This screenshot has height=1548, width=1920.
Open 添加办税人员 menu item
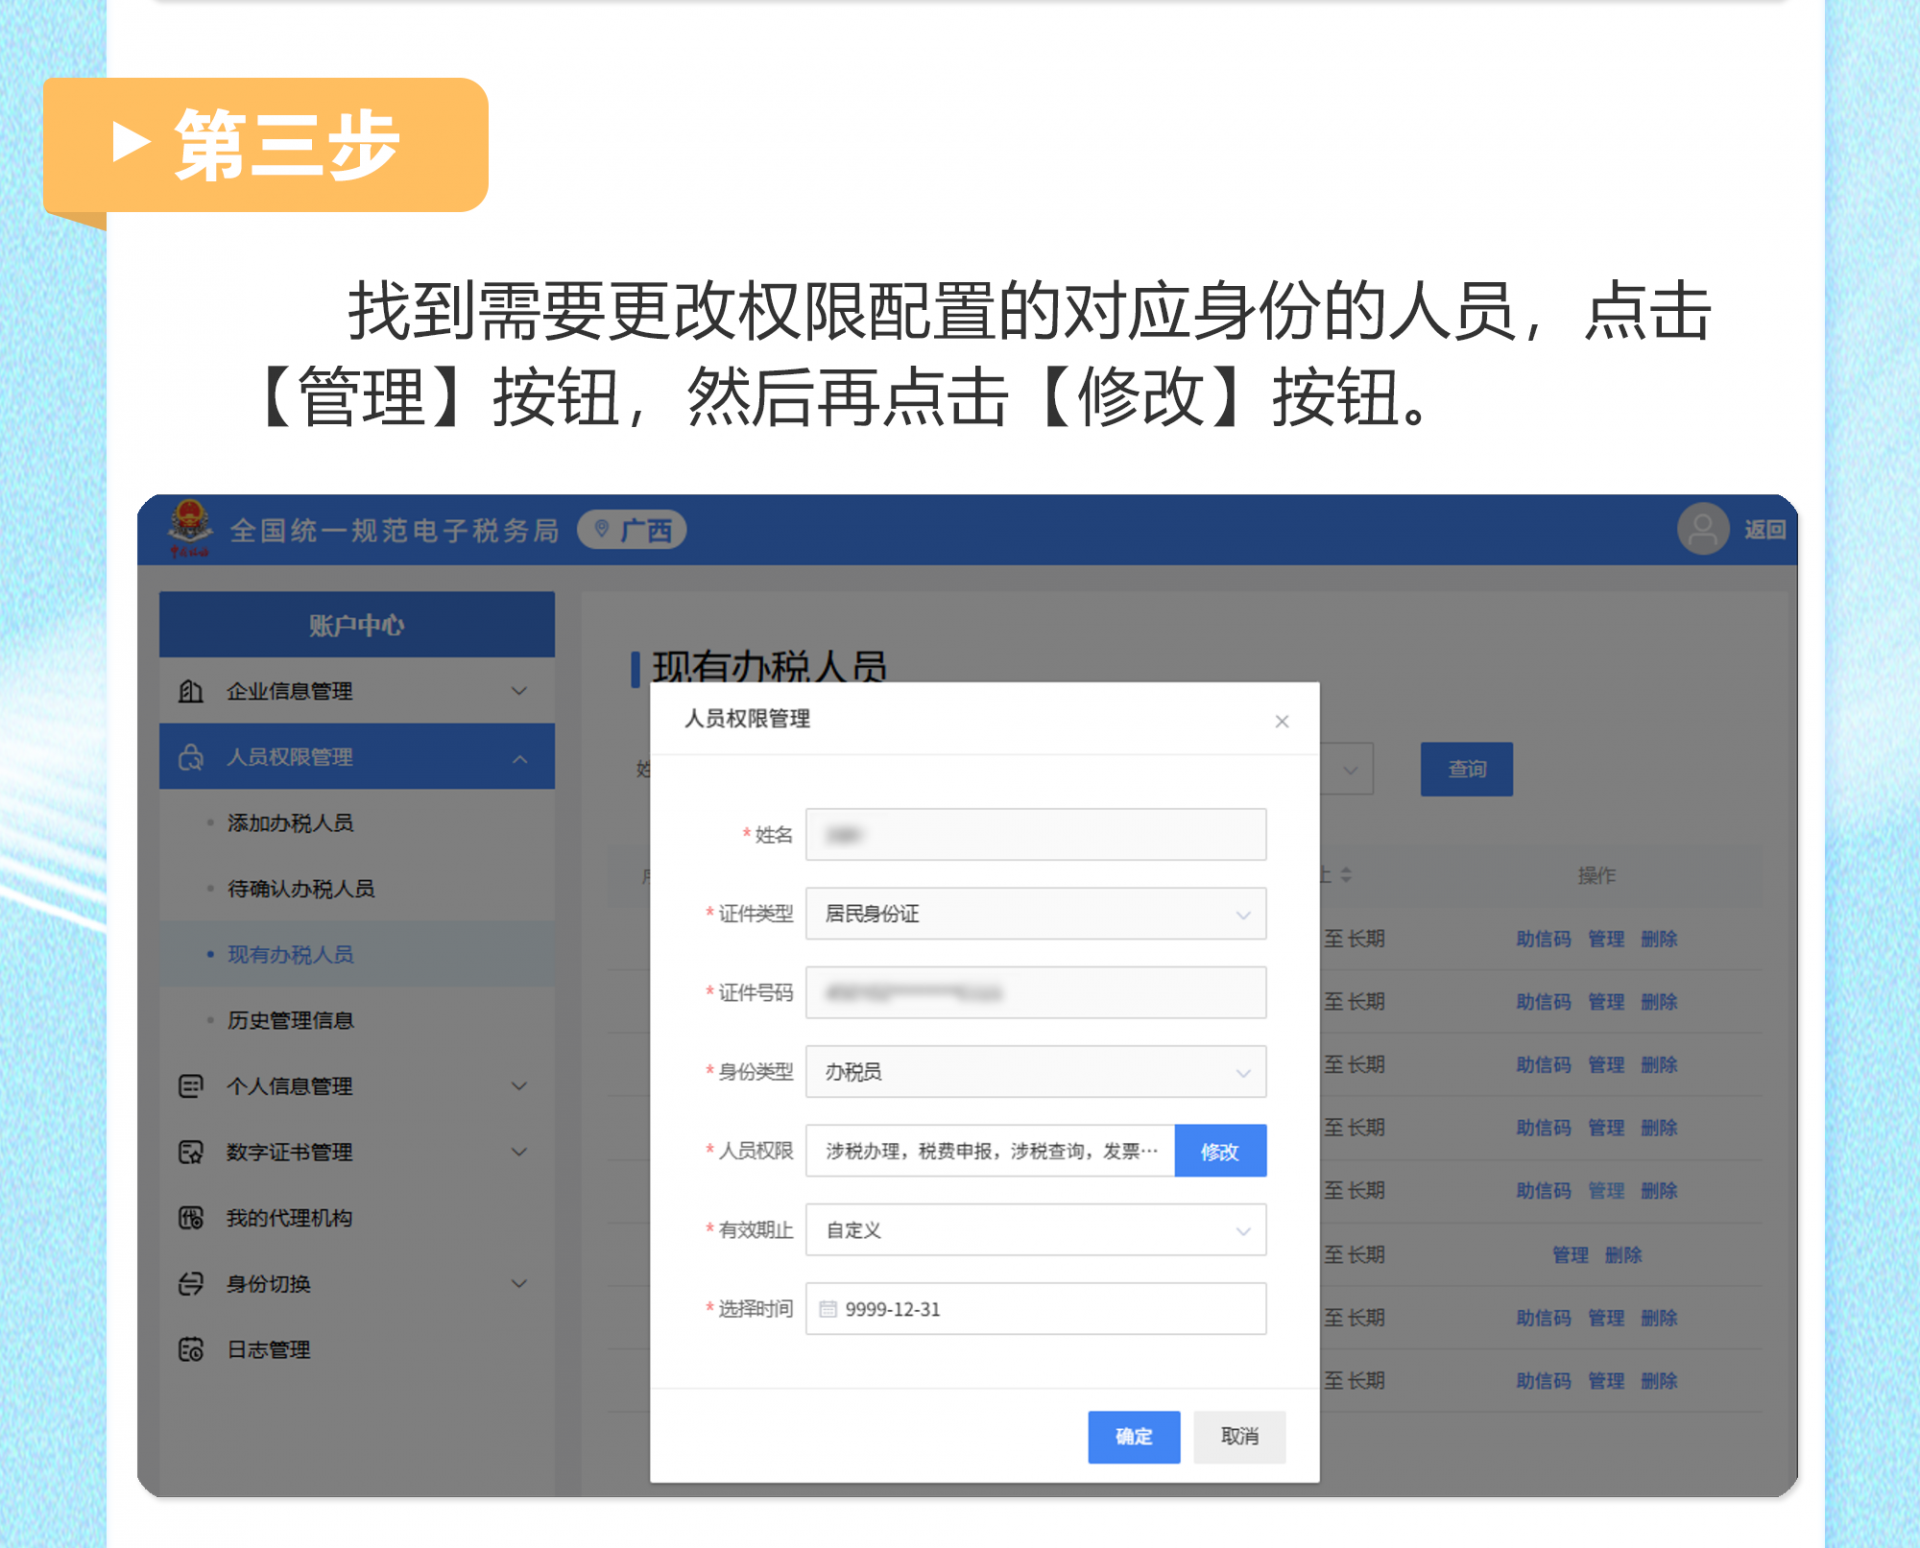(x=290, y=823)
